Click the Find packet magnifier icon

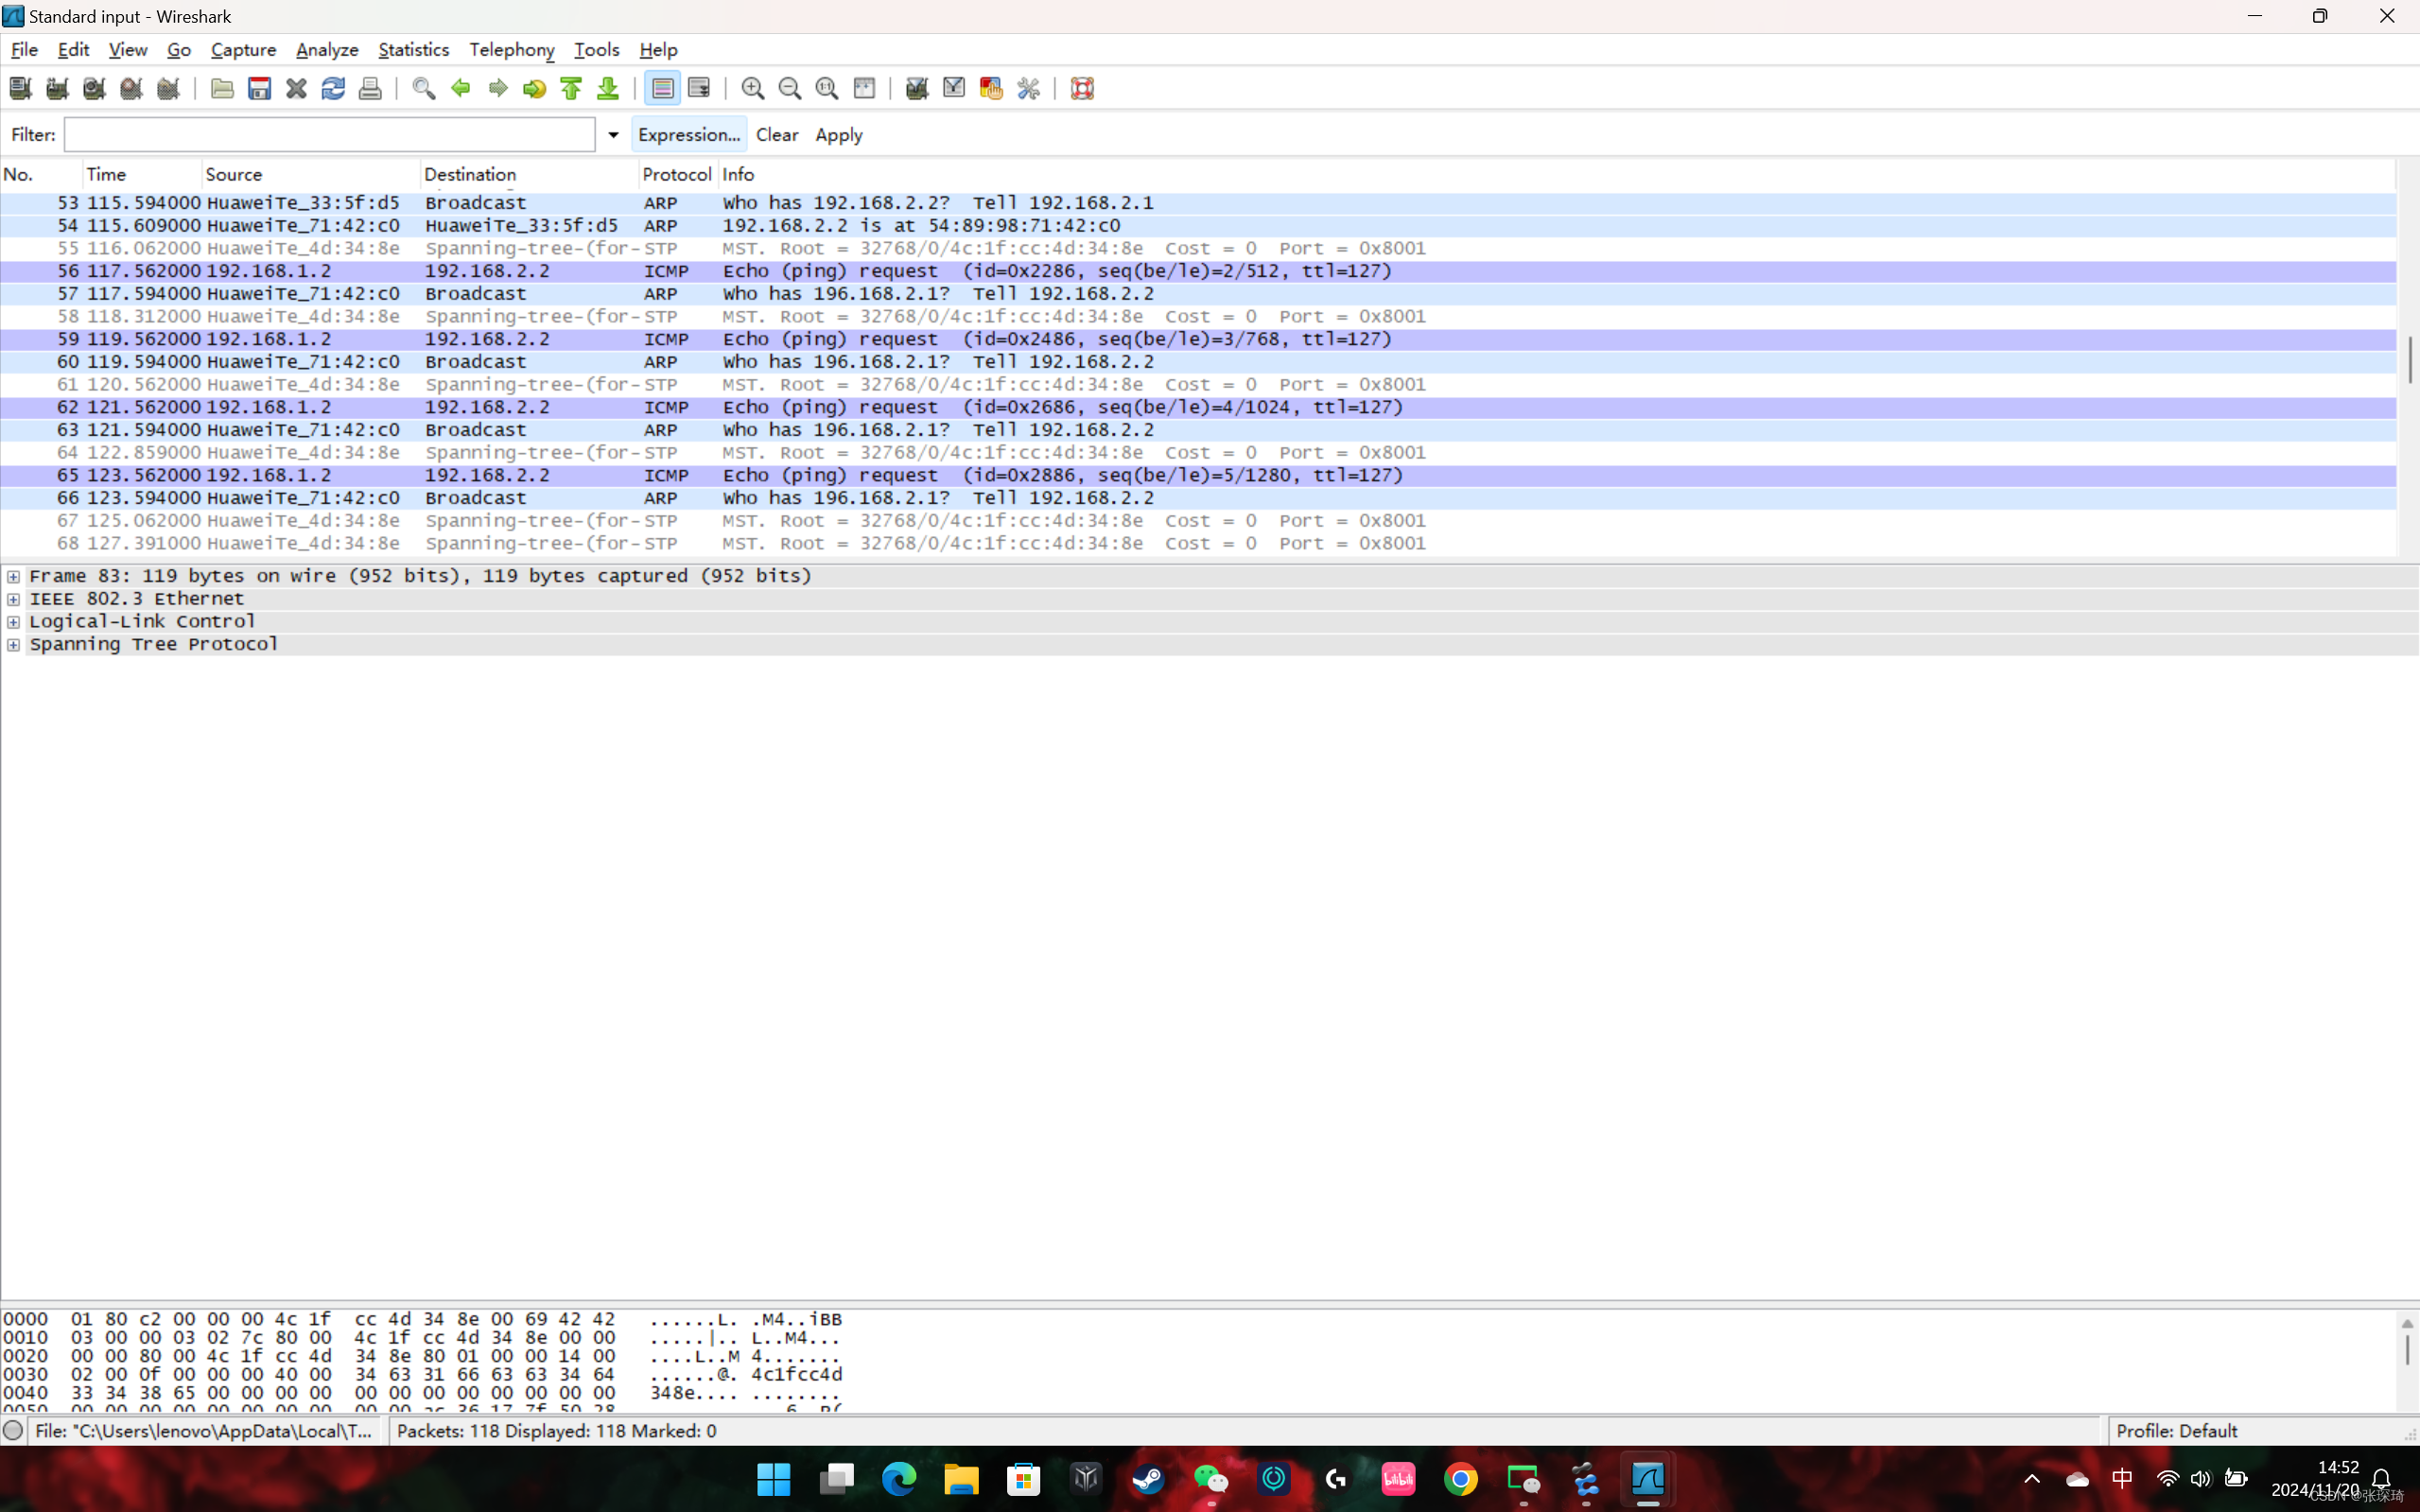tap(423, 88)
